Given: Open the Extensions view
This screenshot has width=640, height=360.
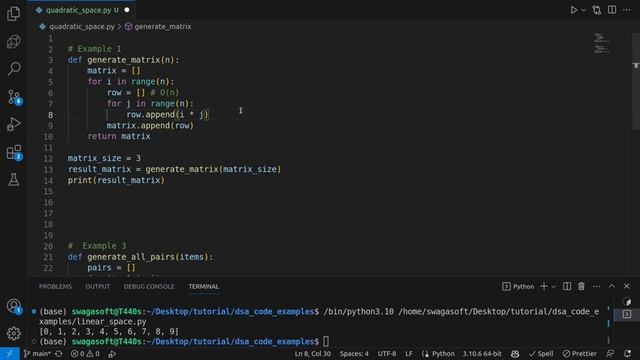Looking at the screenshot, I should (14, 152).
